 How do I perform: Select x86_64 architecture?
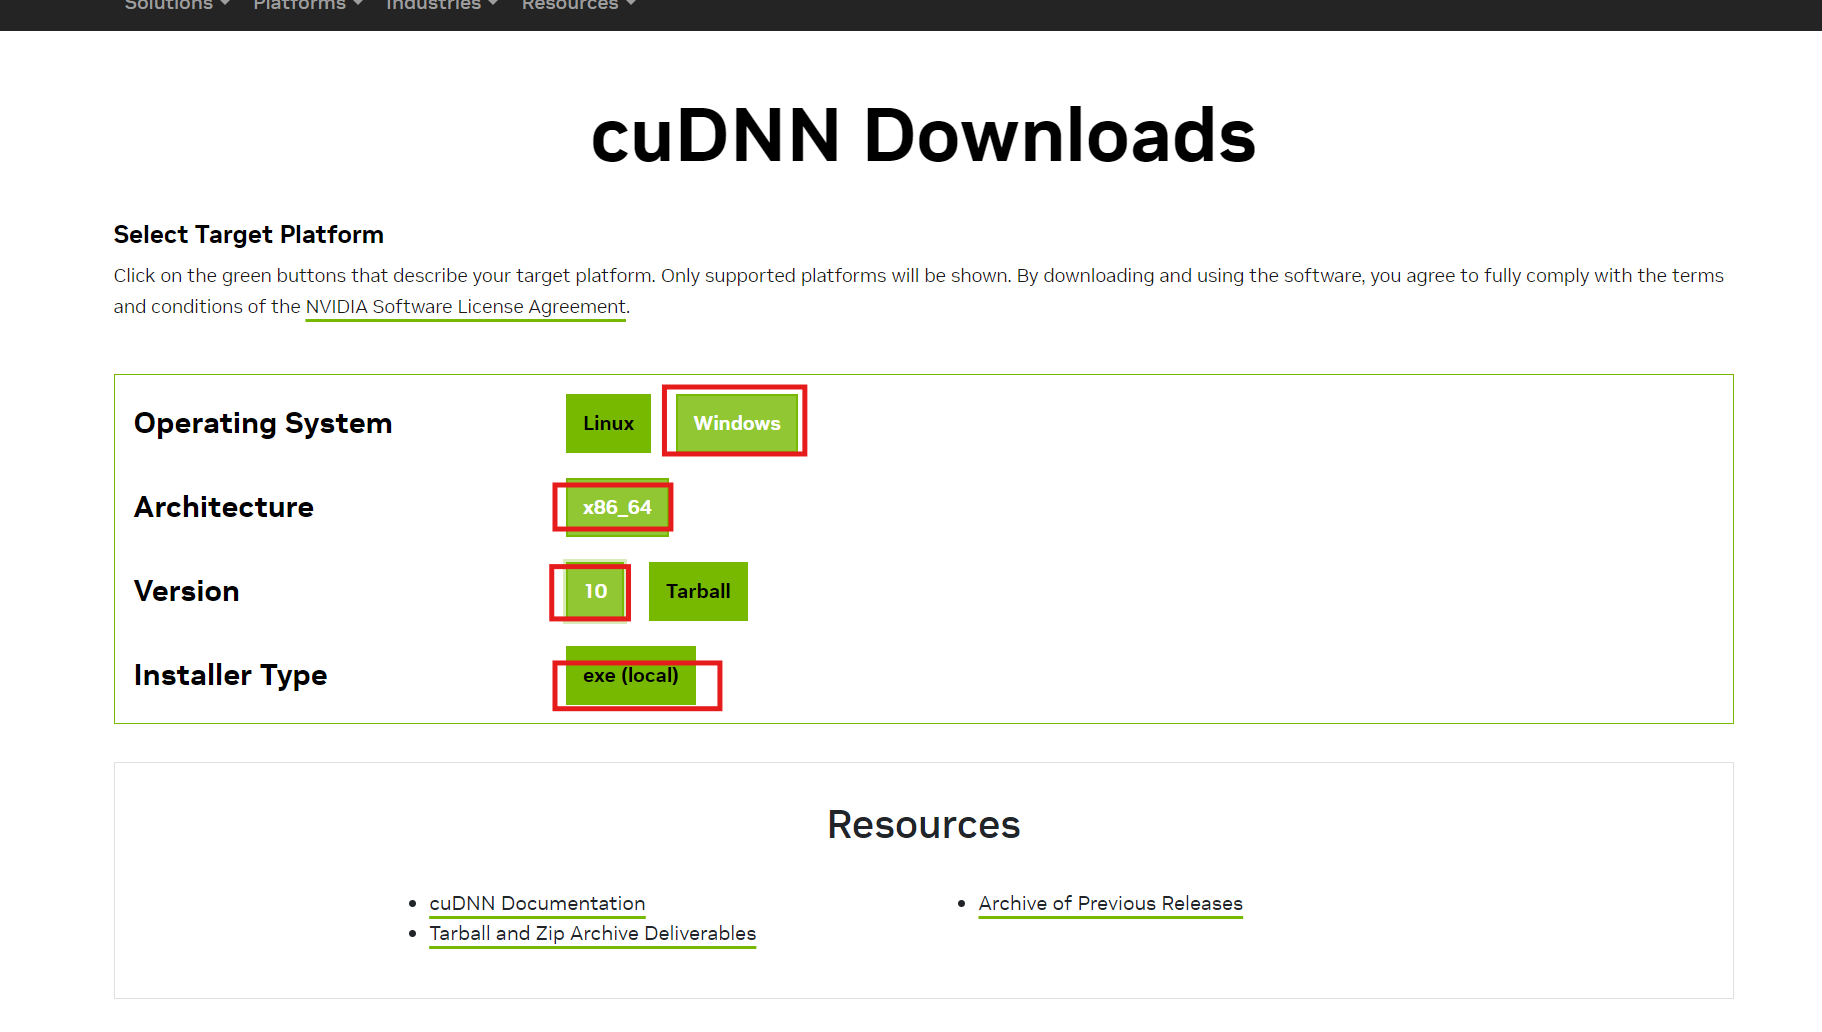pos(617,507)
